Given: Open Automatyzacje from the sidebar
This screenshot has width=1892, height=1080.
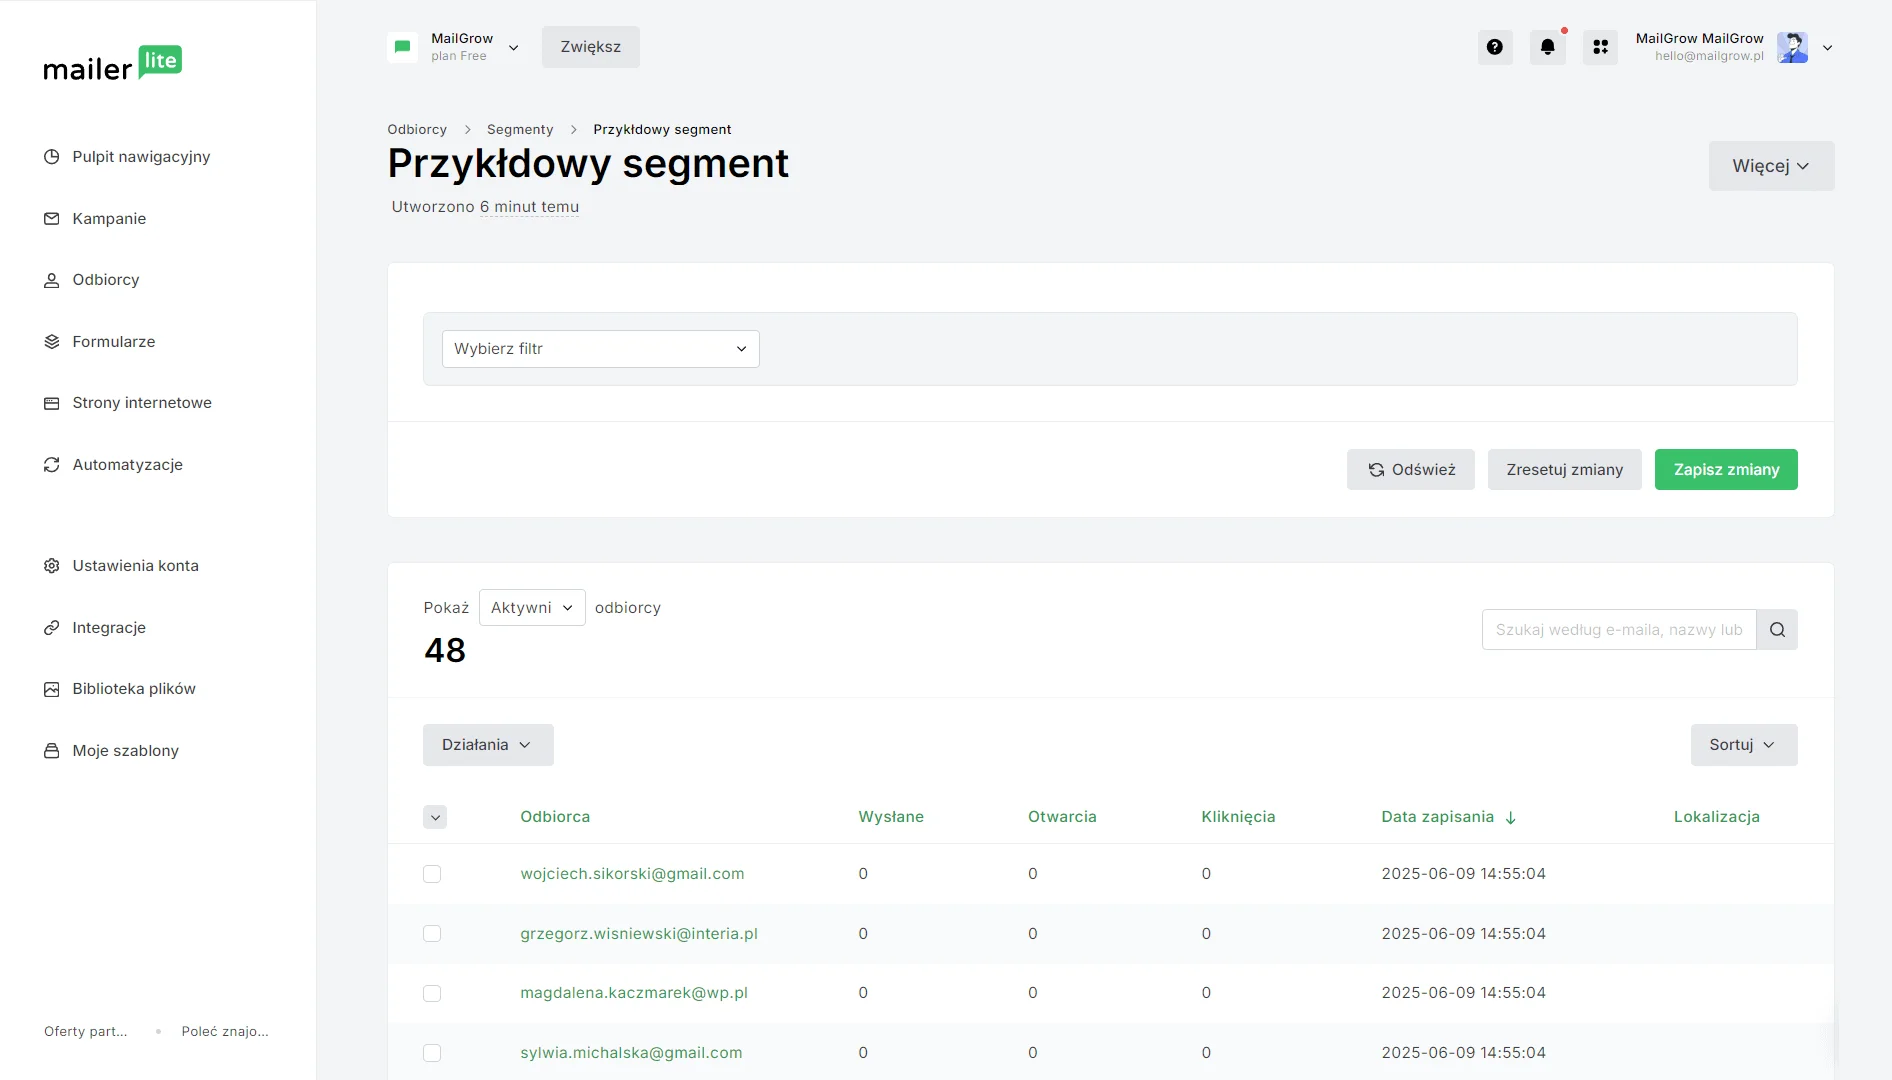Looking at the screenshot, I should pos(127,465).
